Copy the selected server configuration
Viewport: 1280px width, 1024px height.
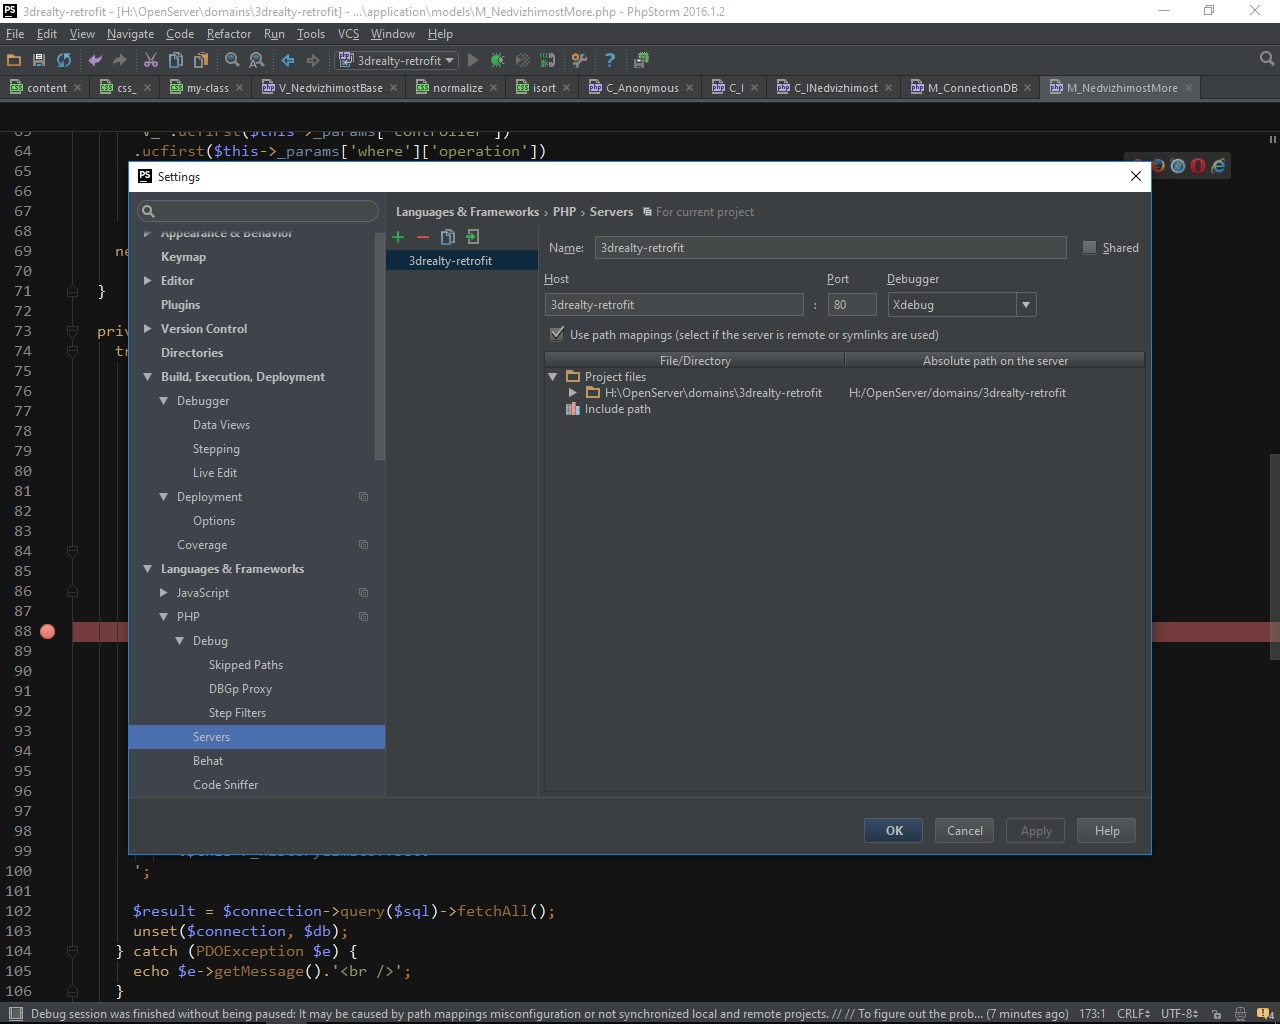tap(448, 237)
